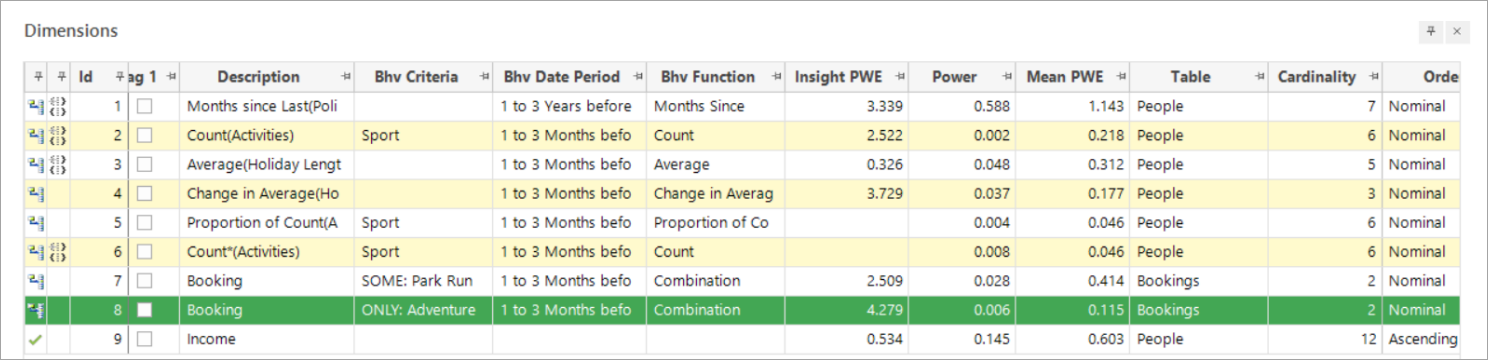
Task: Tick the flag checkbox for row 5
Action: click(x=145, y=222)
